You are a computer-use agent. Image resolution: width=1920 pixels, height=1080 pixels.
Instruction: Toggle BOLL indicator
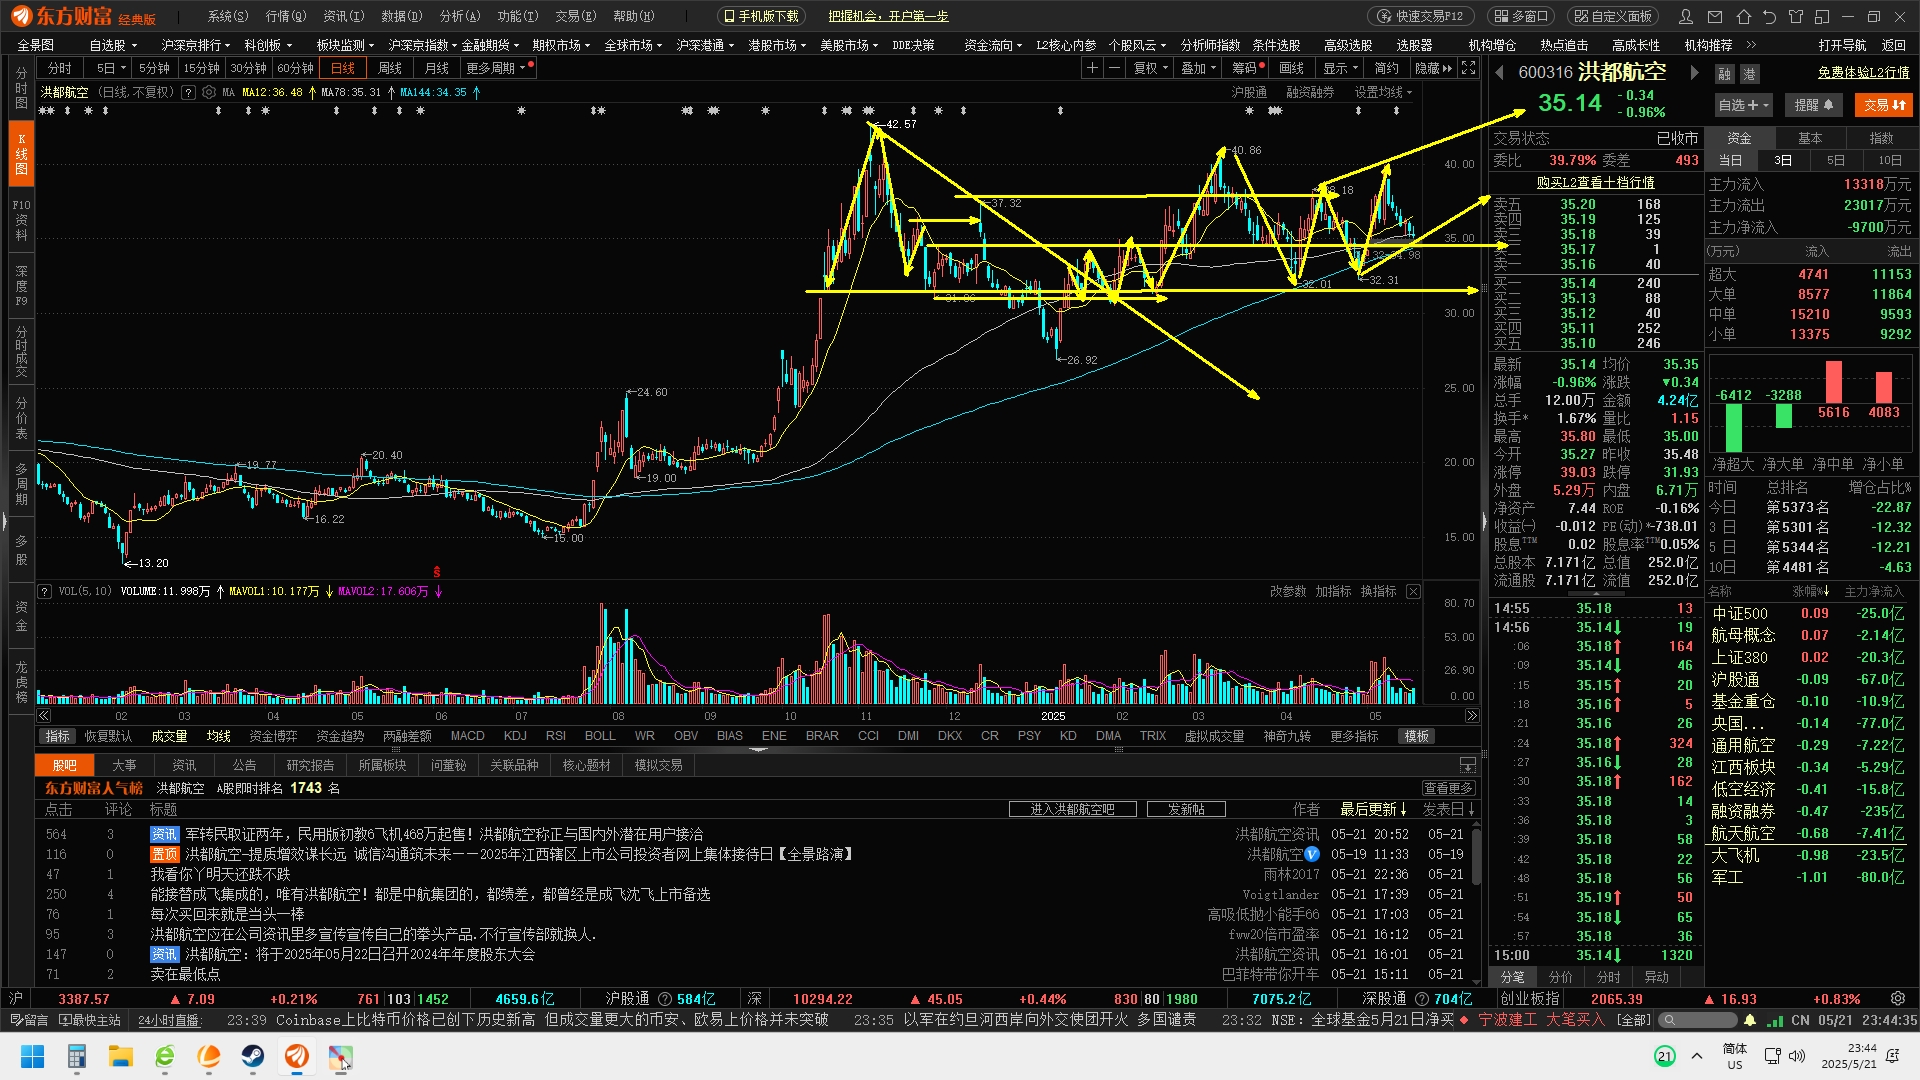(600, 736)
